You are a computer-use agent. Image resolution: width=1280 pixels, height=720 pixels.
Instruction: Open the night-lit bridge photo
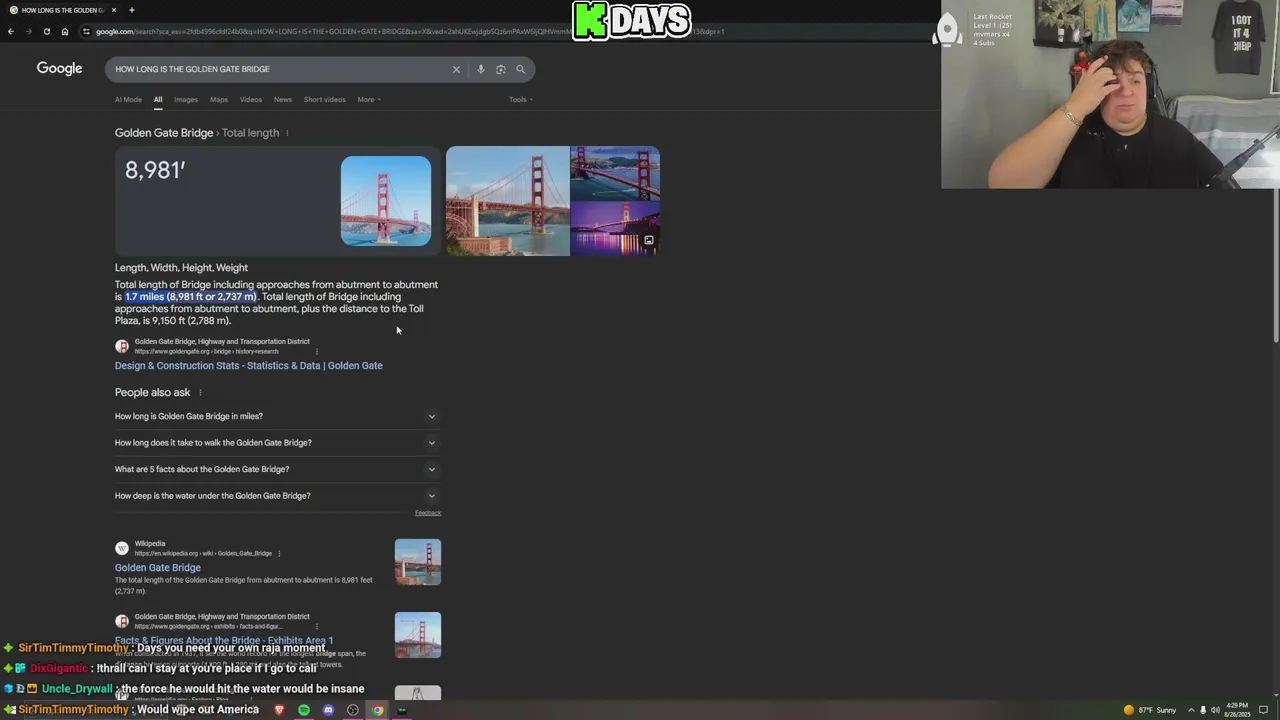point(615,229)
